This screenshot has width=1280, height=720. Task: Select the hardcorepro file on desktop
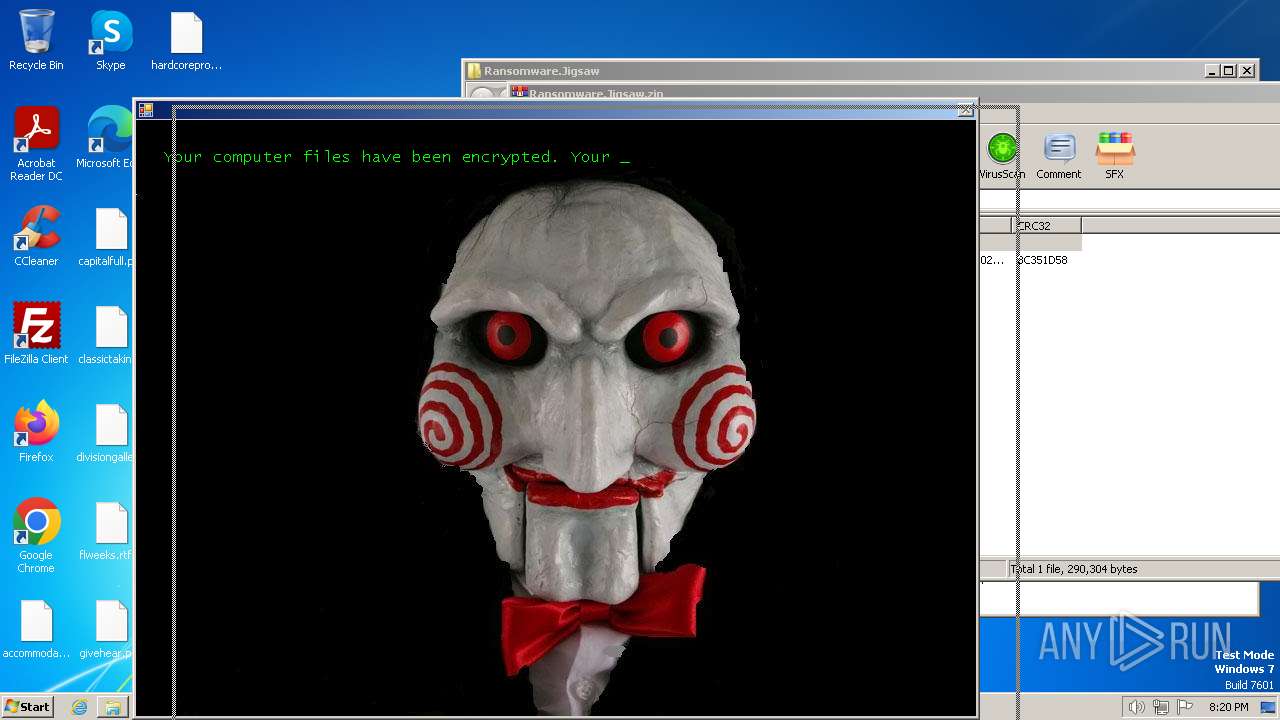pyautogui.click(x=186, y=40)
